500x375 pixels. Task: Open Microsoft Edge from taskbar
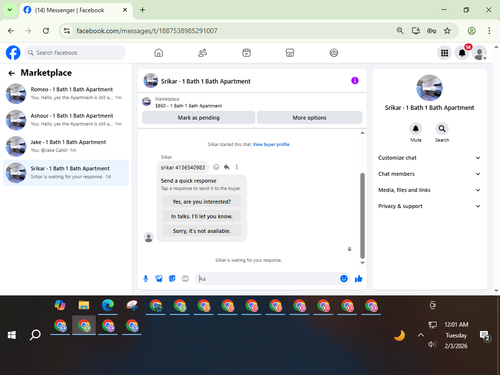108,305
